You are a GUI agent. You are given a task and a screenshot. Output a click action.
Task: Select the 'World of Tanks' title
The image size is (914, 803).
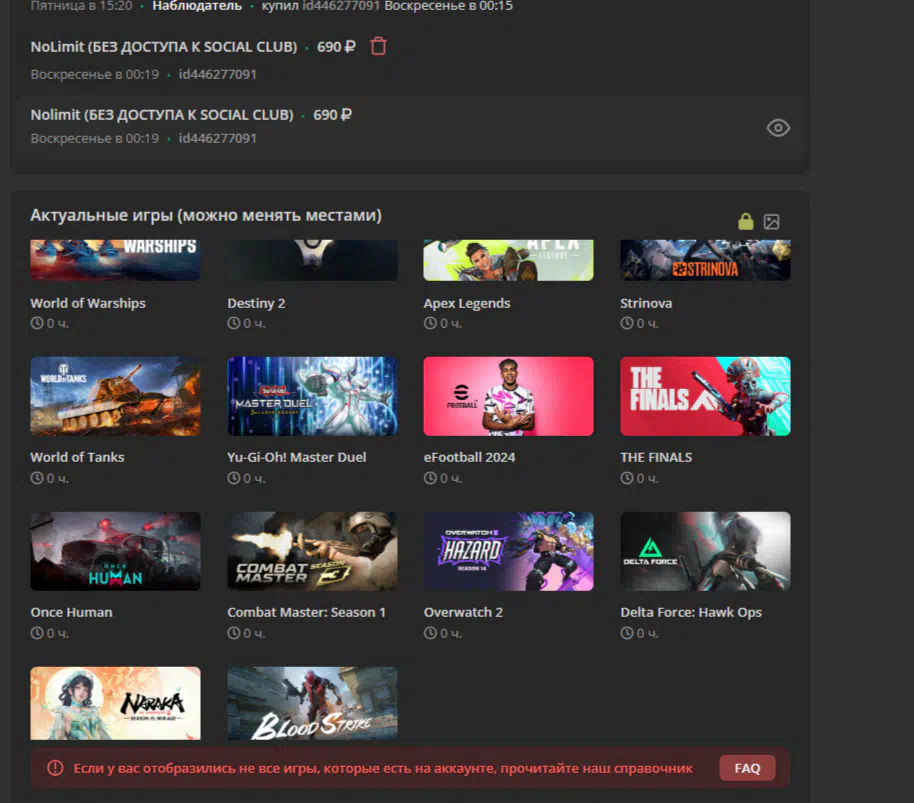(78, 457)
